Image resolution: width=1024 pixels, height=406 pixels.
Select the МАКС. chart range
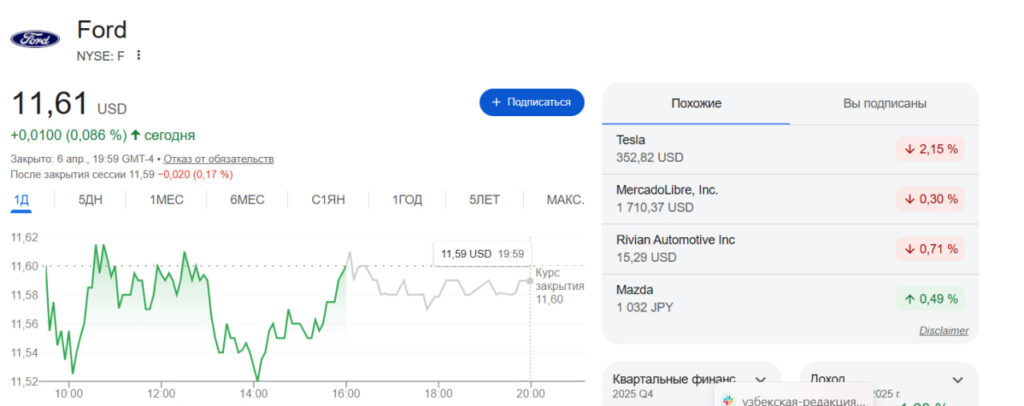565,200
